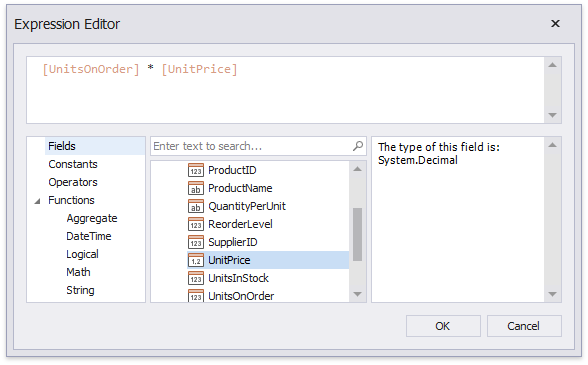Click the [UnitPrice] token in expression
The image size is (588, 365).
coord(200,69)
